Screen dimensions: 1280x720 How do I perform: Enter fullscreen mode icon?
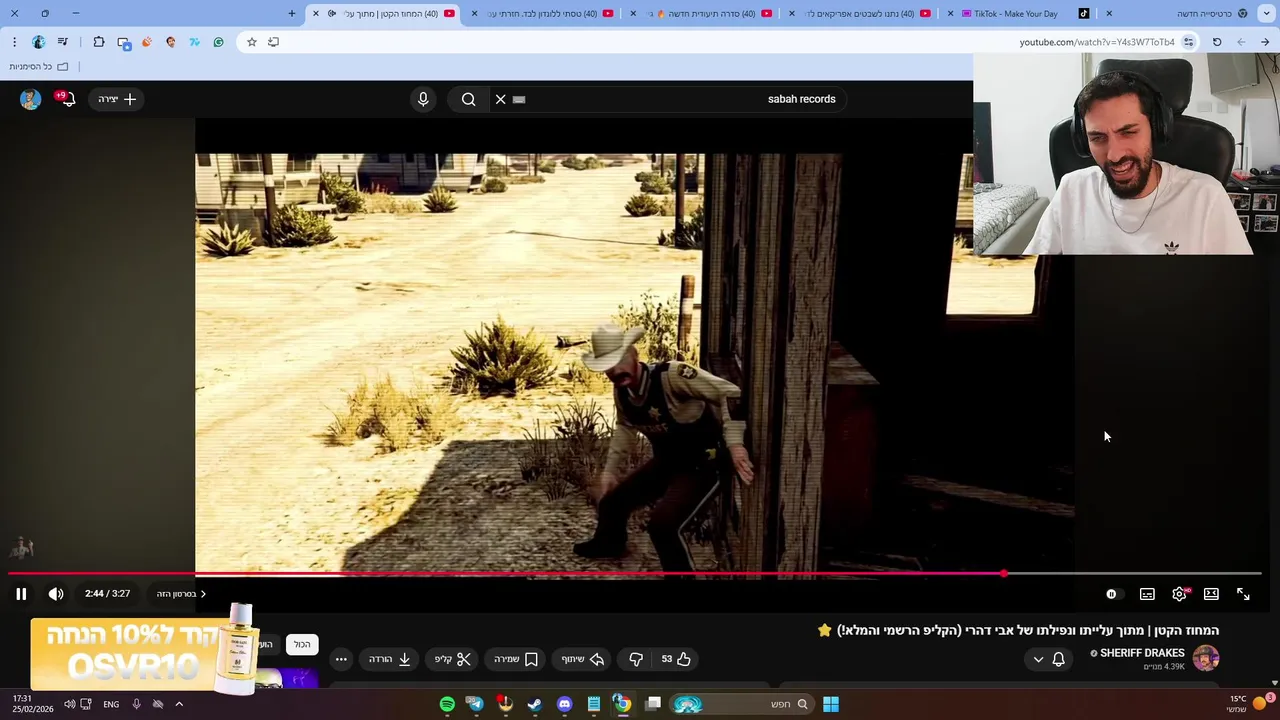1243,594
